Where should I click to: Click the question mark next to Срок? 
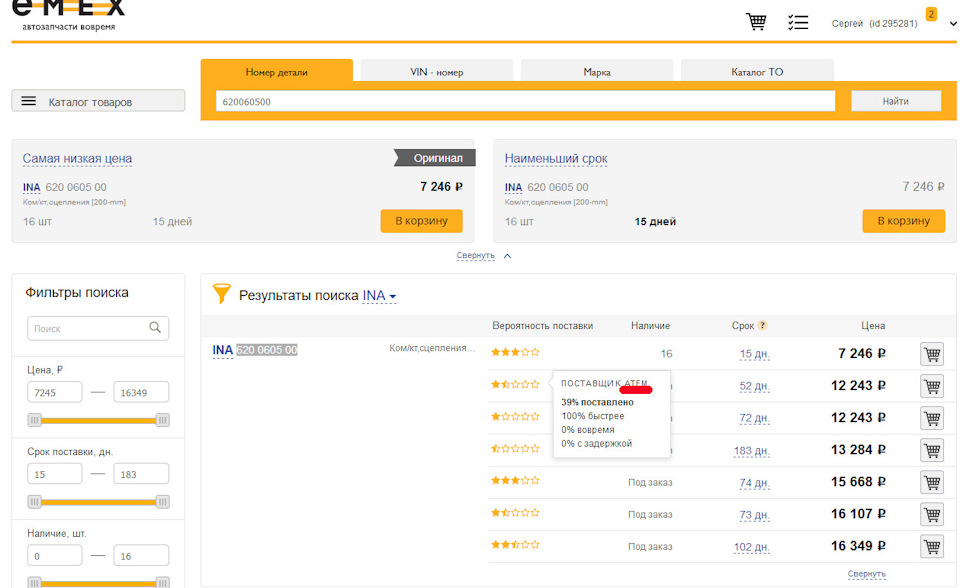[763, 326]
